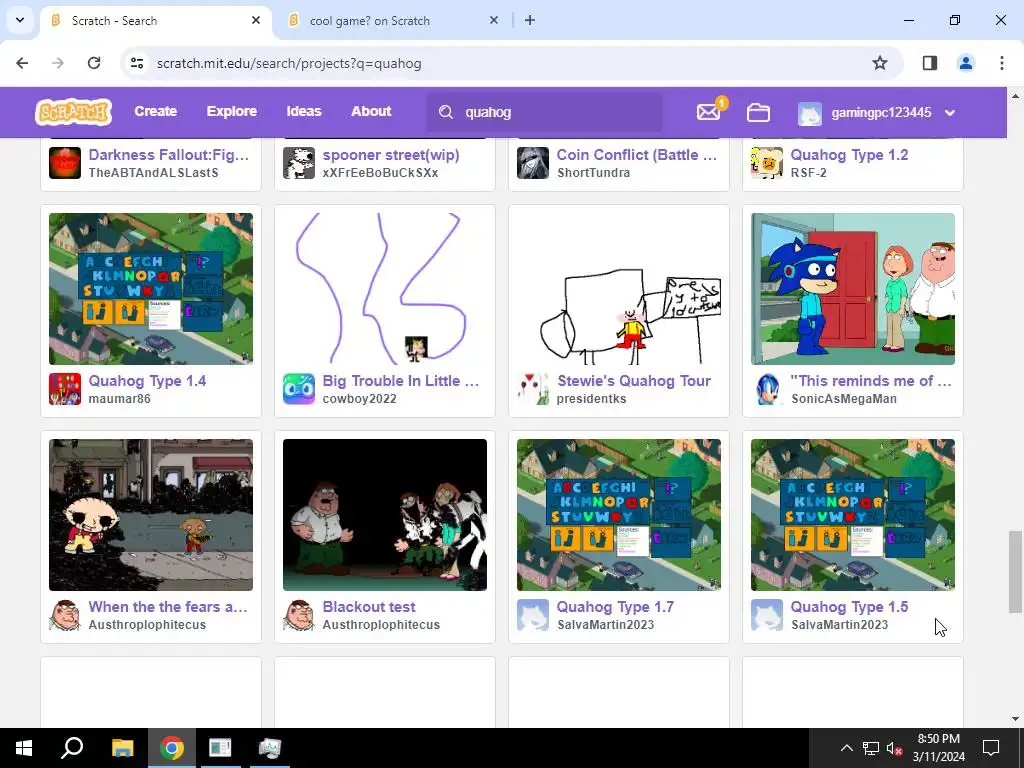This screenshot has height=768, width=1024.
Task: Open Quahog Type 1.5 thumbnail
Action: click(x=853, y=515)
